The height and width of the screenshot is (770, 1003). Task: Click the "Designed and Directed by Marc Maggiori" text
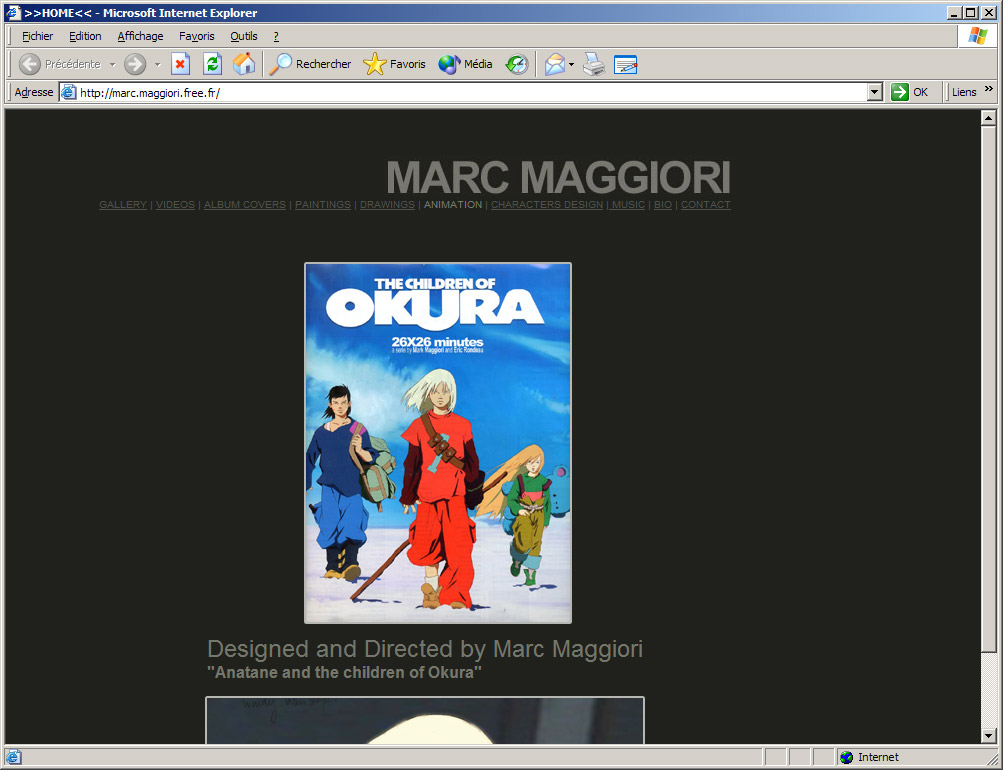pos(425,649)
